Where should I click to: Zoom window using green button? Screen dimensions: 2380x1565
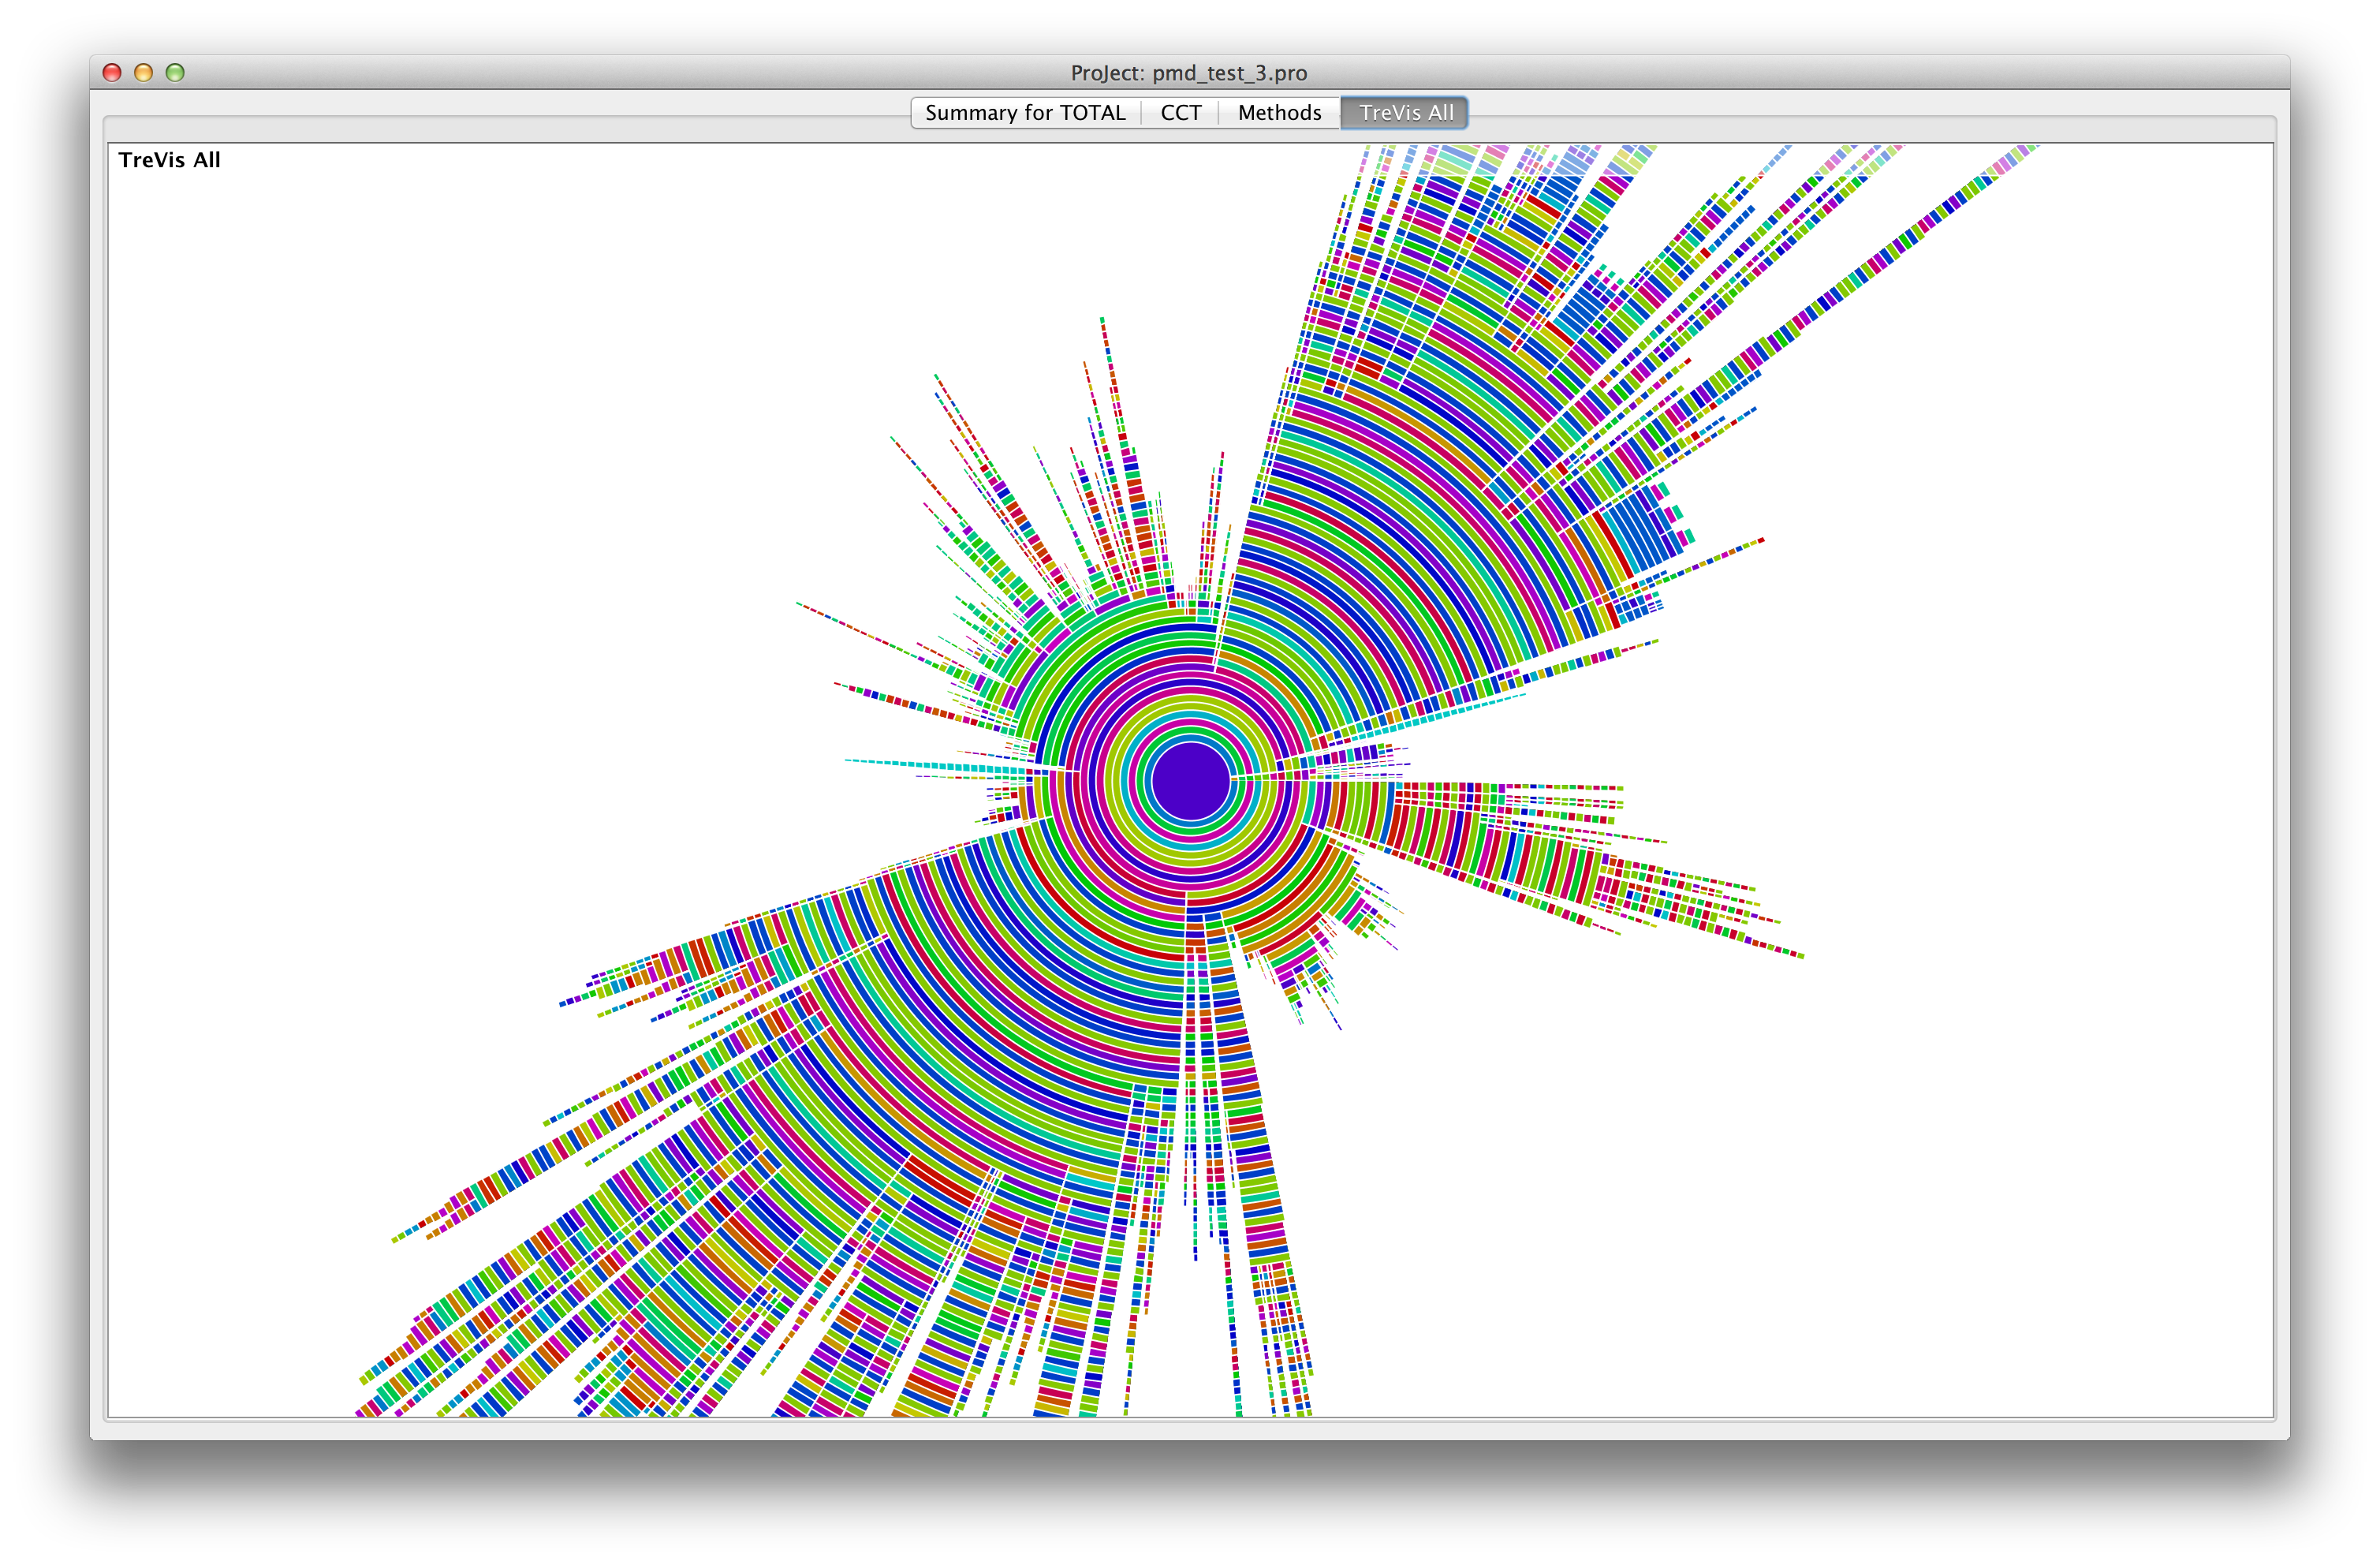tap(175, 72)
